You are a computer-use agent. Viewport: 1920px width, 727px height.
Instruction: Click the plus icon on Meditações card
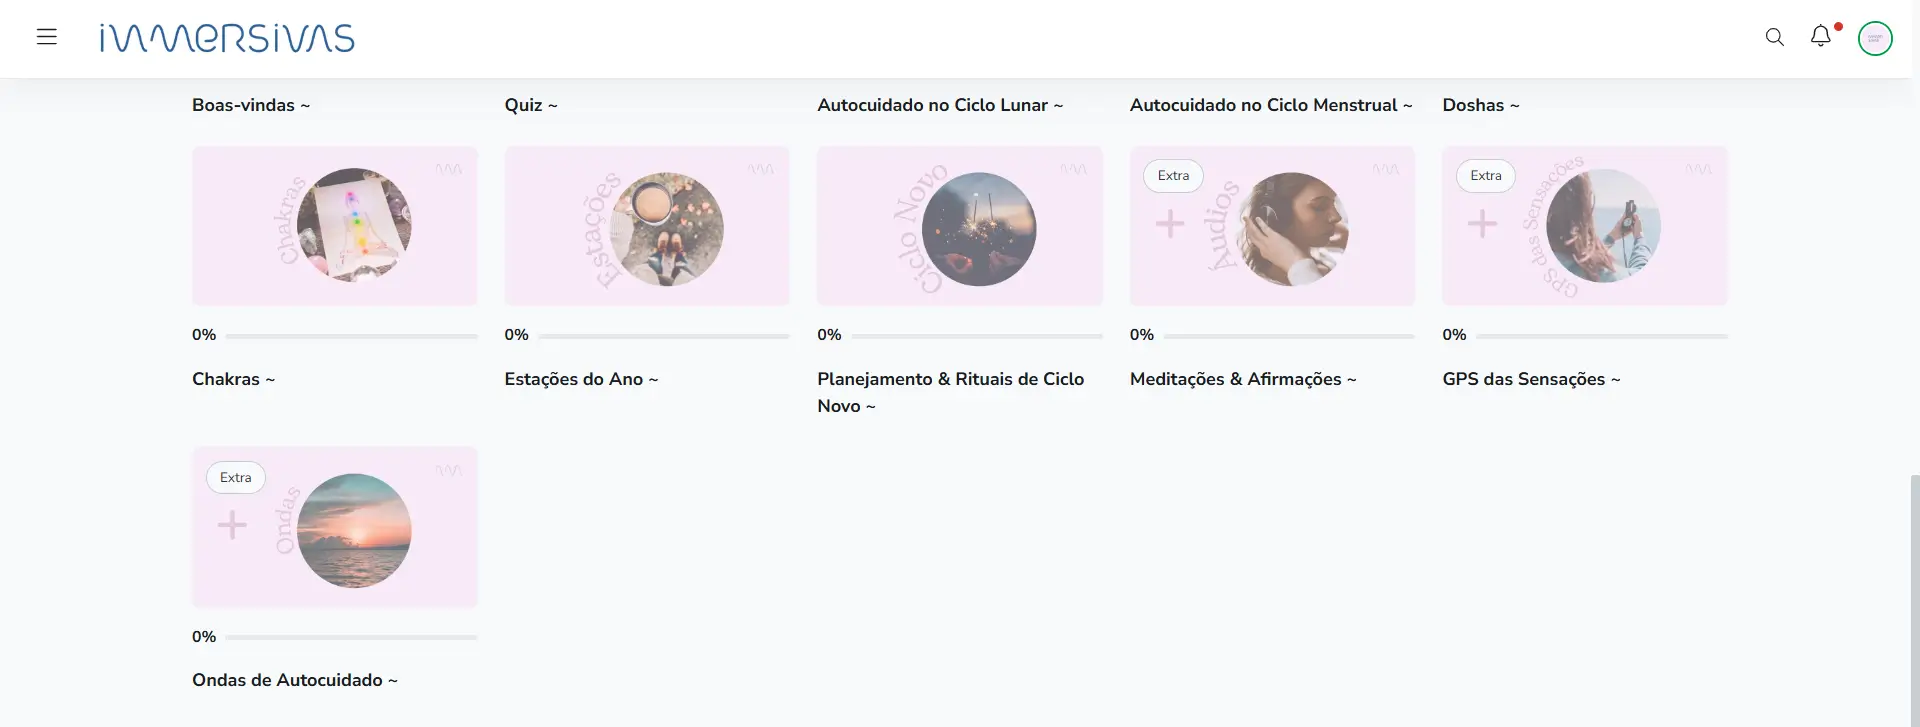pos(1170,223)
